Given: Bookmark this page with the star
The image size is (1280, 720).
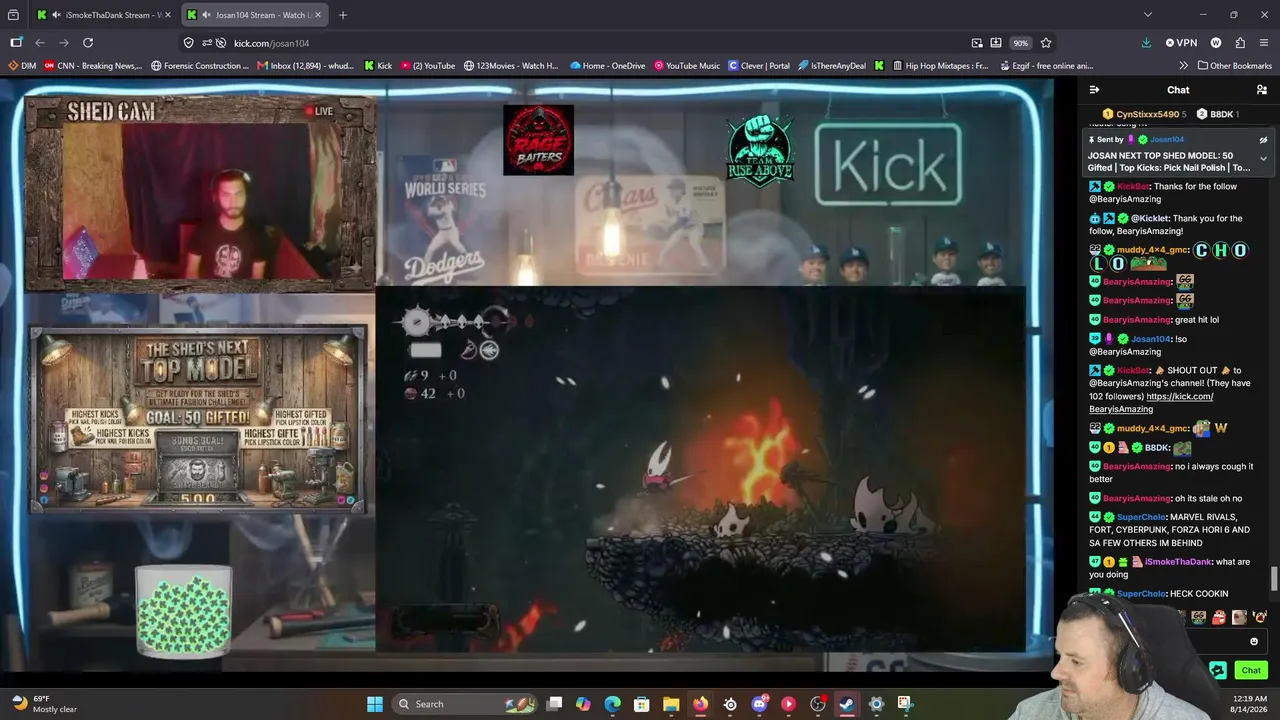Looking at the screenshot, I should pyautogui.click(x=1046, y=43).
